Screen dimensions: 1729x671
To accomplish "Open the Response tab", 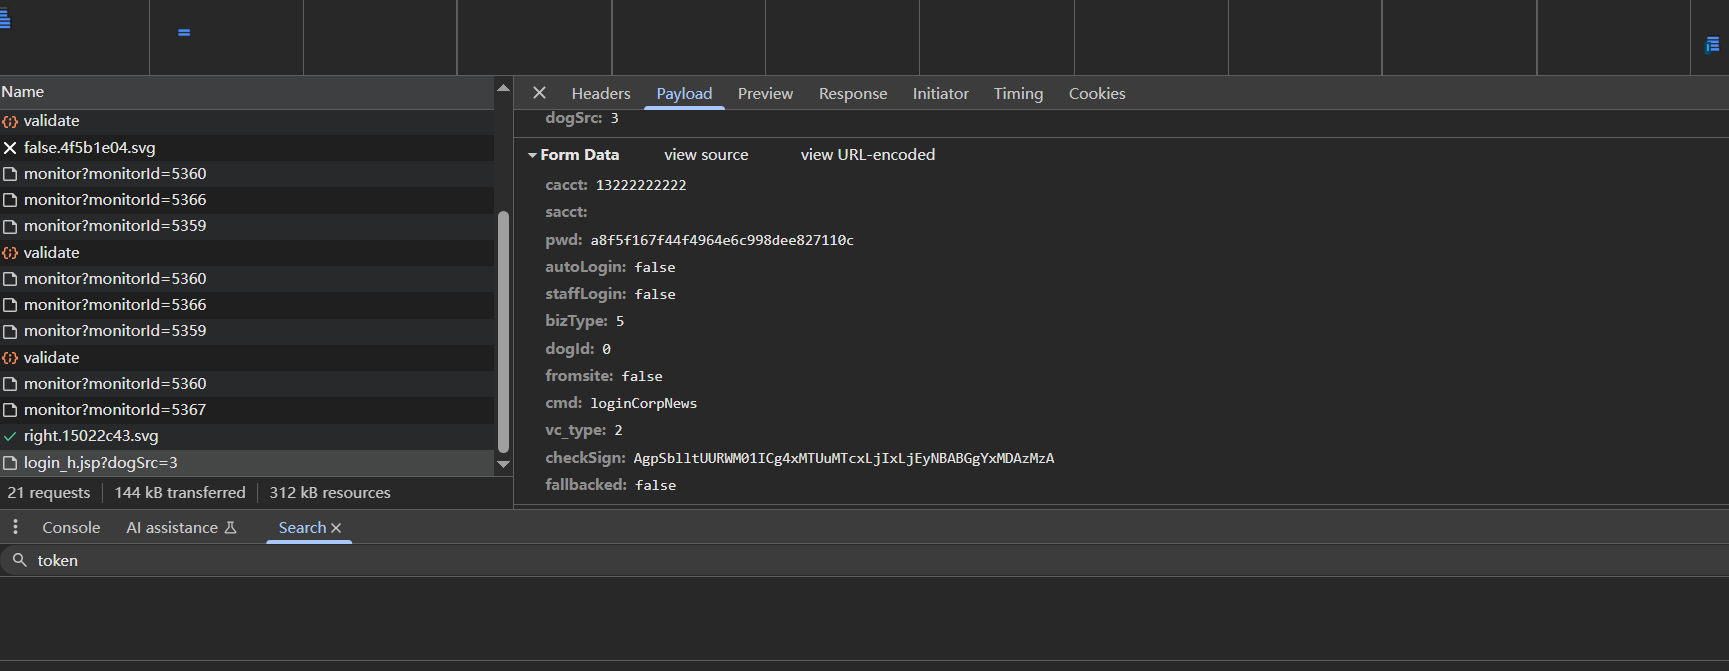I will (x=852, y=93).
